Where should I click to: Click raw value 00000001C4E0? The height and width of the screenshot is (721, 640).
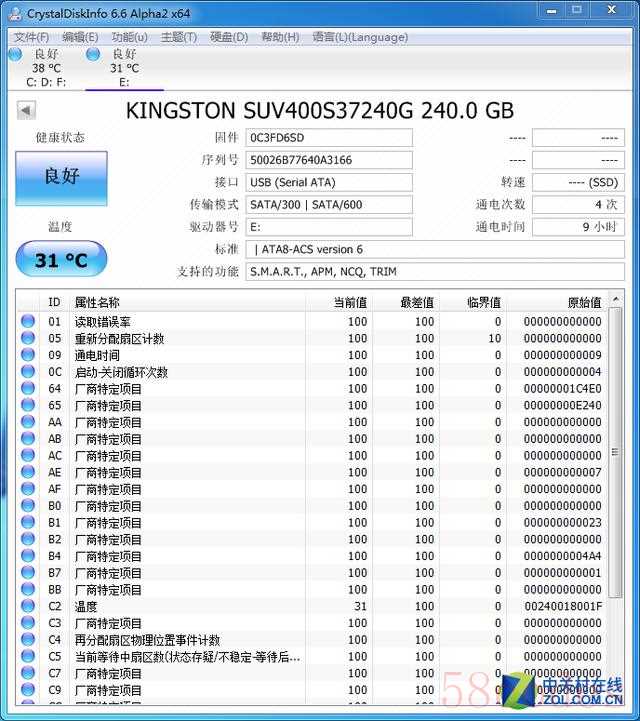[562, 389]
